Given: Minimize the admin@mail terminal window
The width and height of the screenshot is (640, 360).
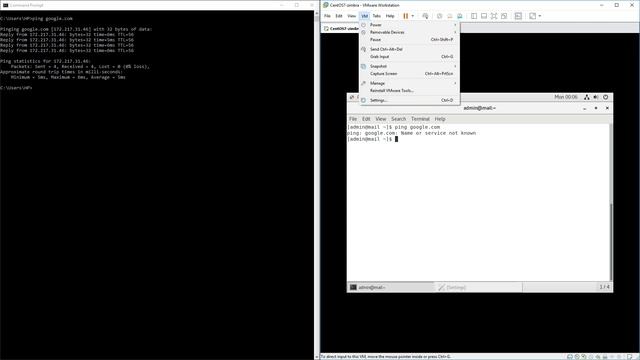Looking at the screenshot, I should (584, 108).
